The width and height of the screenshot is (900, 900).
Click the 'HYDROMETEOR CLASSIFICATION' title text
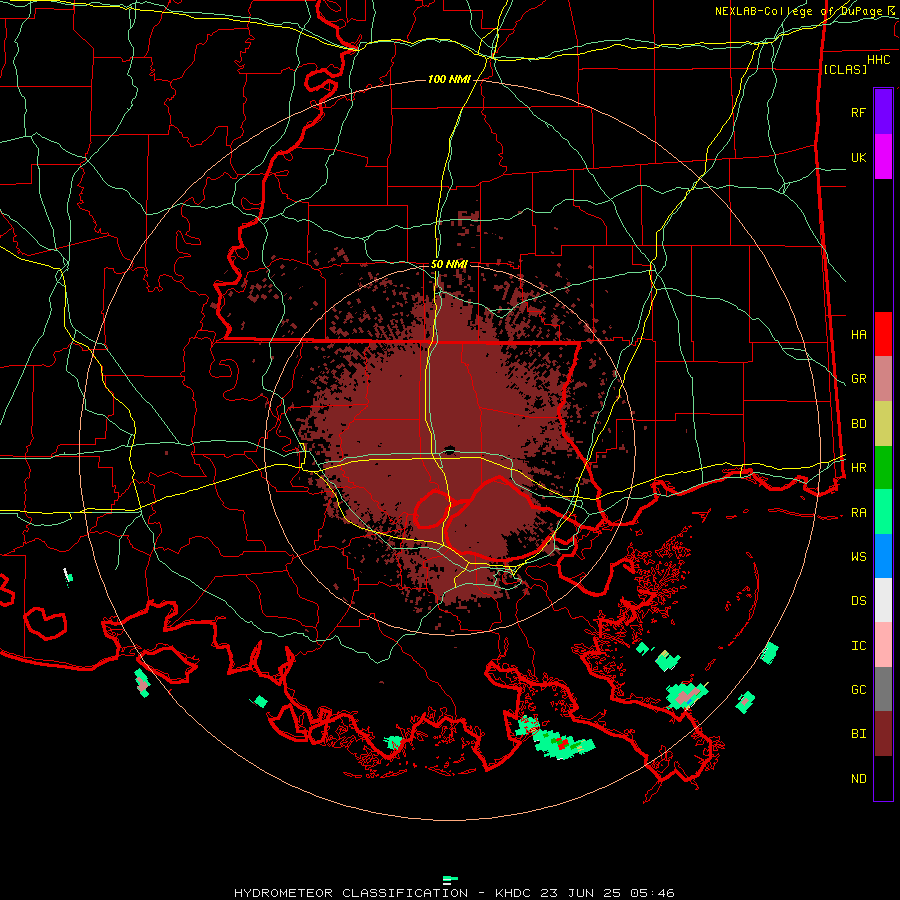click(351, 893)
